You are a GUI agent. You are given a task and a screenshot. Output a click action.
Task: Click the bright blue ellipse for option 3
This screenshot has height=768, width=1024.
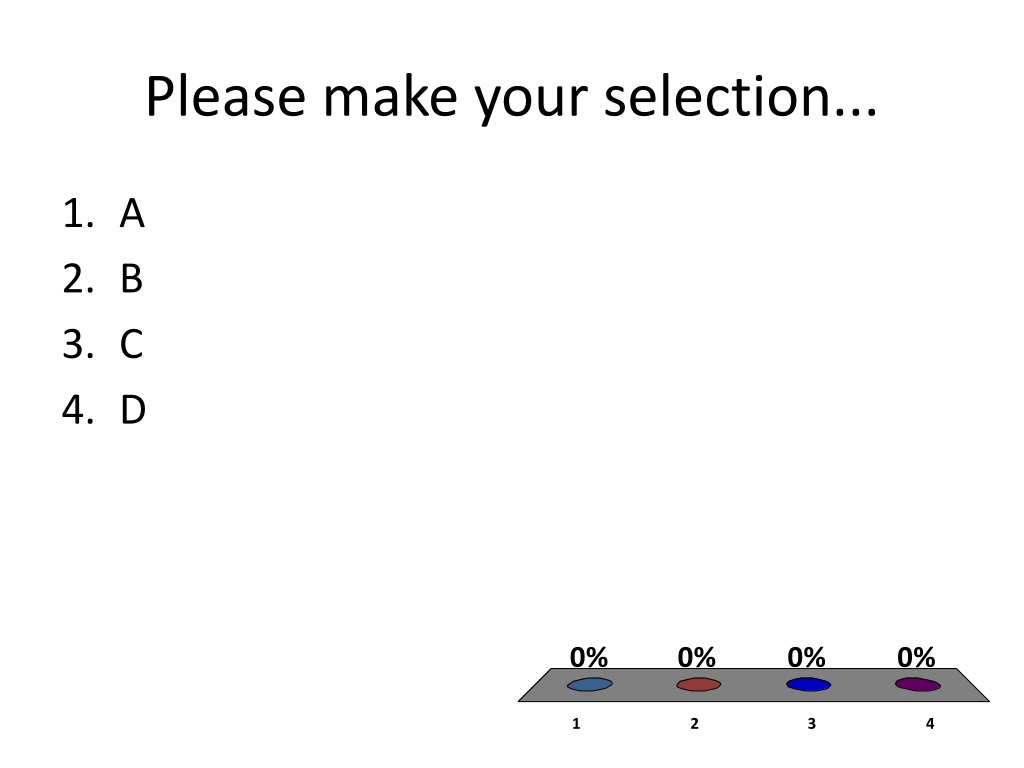tap(808, 684)
